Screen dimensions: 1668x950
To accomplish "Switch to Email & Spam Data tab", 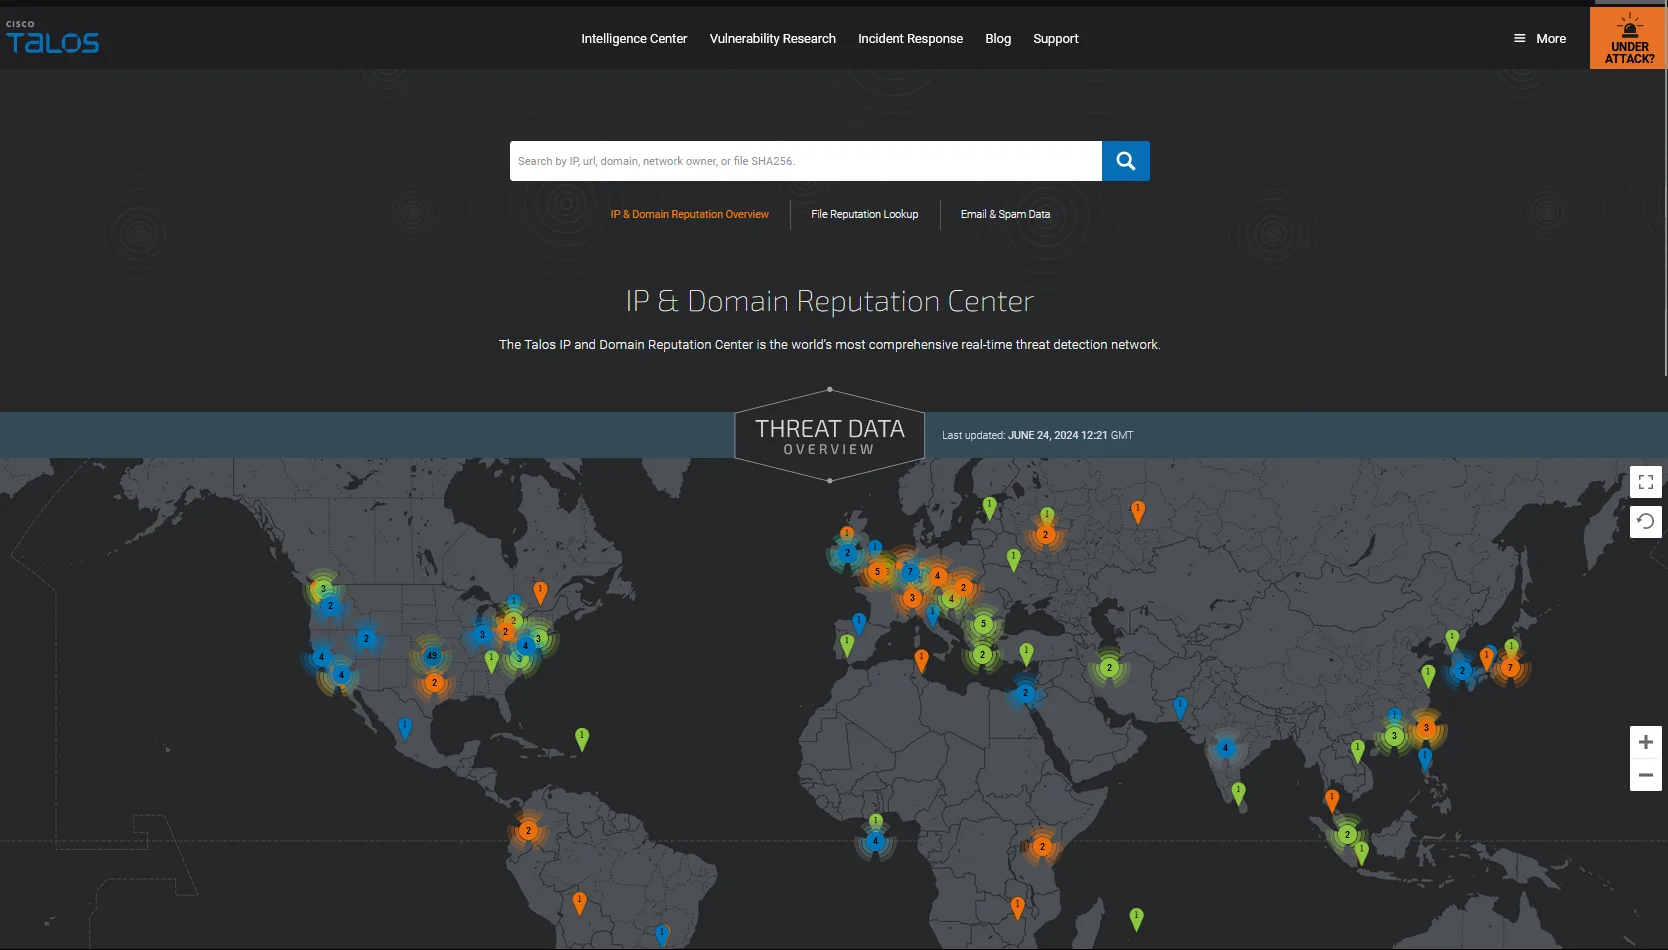I will (x=1005, y=214).
